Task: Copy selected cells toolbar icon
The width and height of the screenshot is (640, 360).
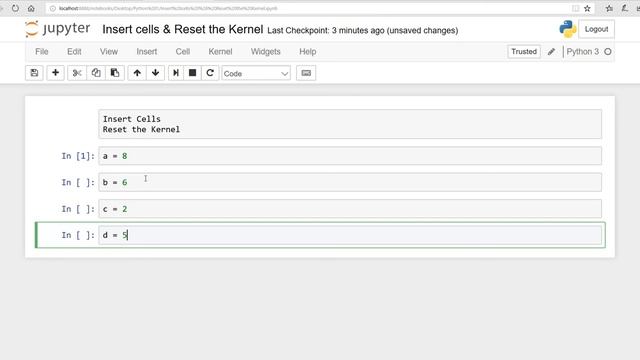Action: pos(96,73)
